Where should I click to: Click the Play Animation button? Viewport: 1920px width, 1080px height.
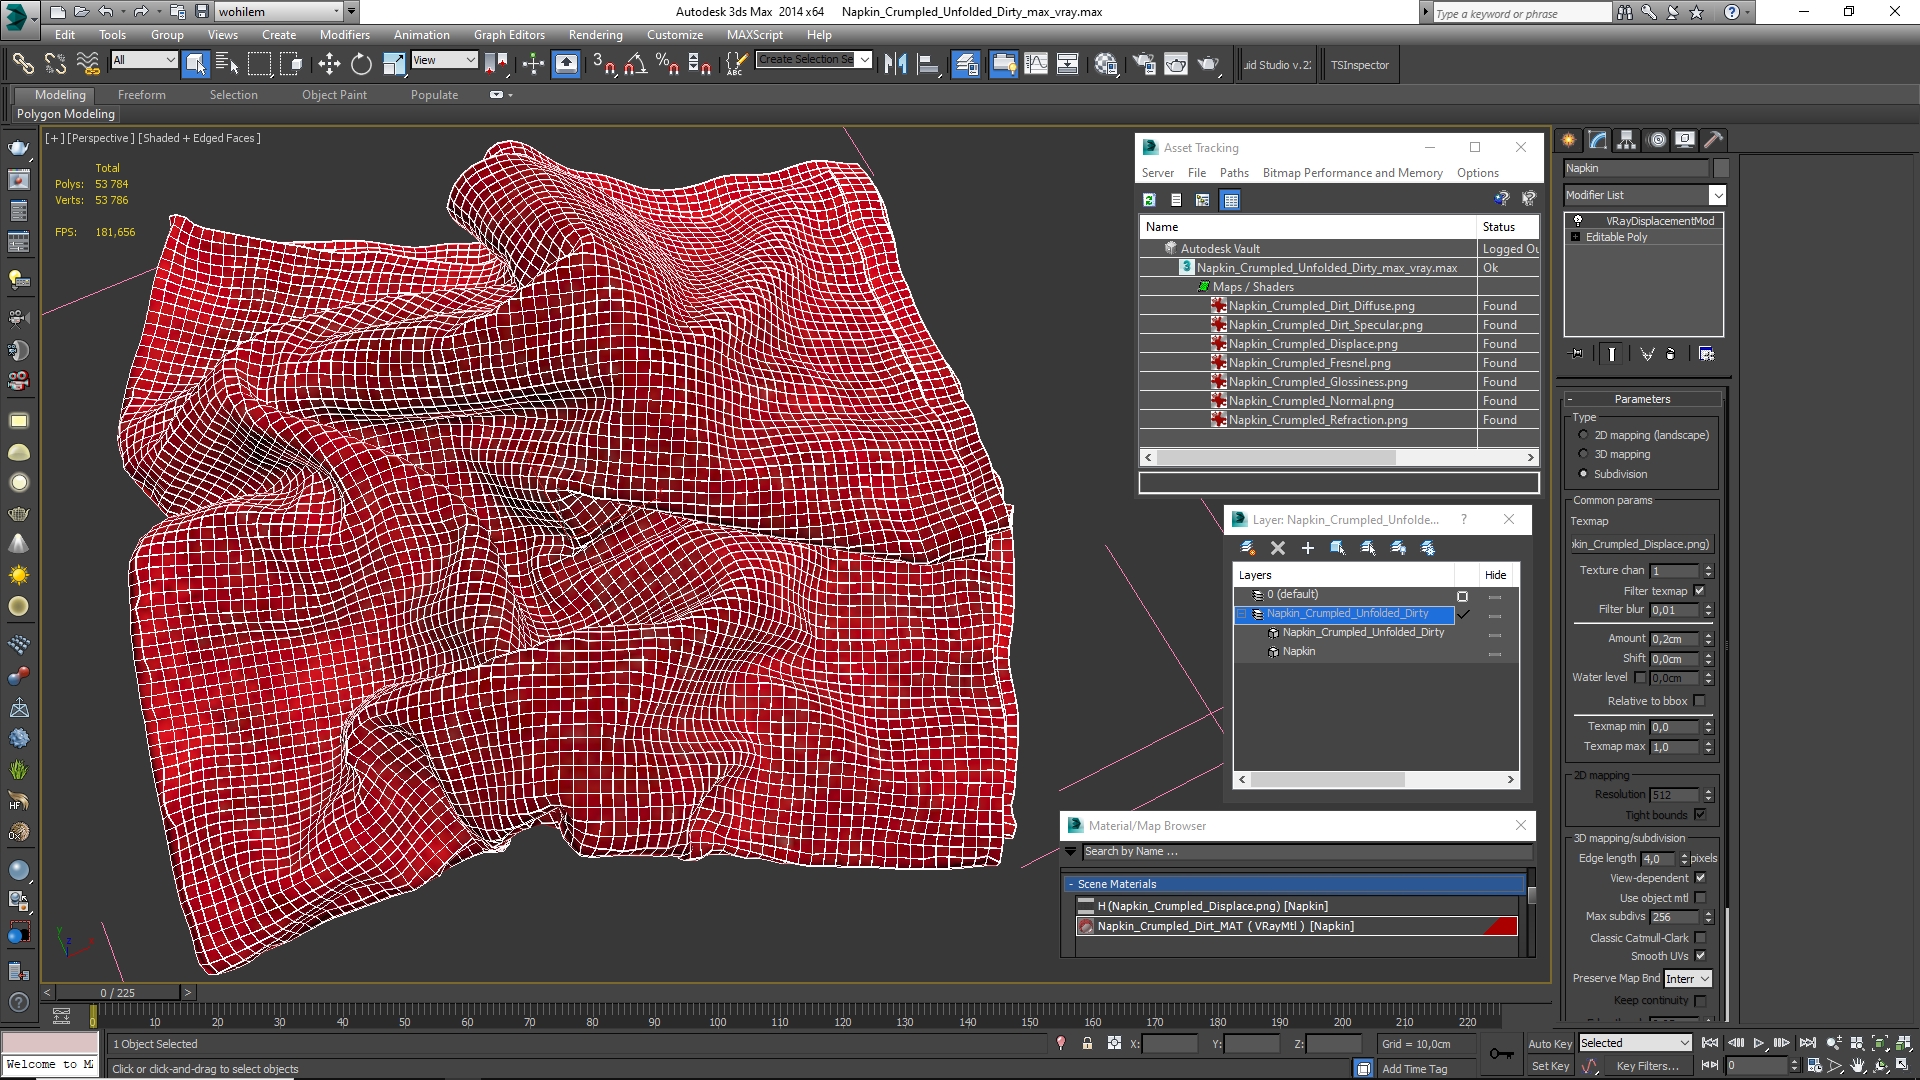point(1759,1043)
